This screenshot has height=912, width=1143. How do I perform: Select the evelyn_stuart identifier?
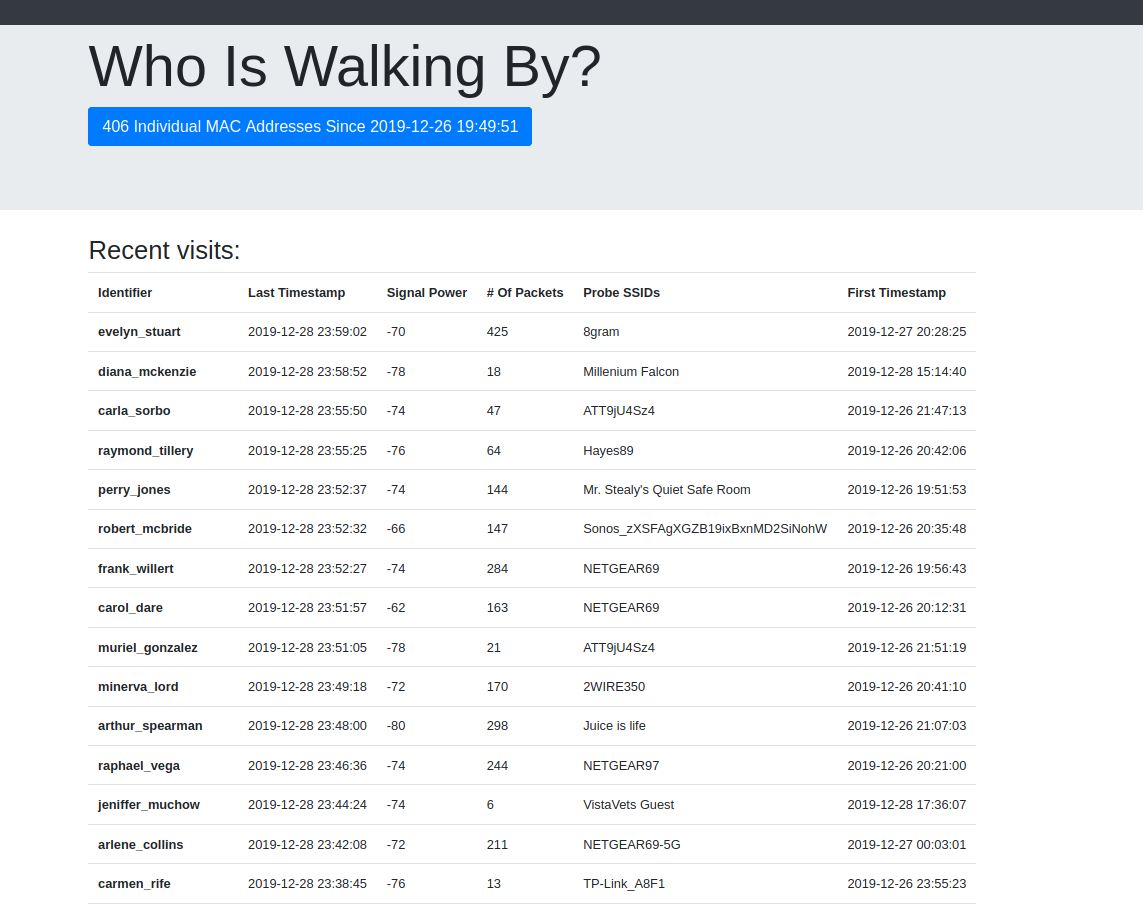(139, 332)
